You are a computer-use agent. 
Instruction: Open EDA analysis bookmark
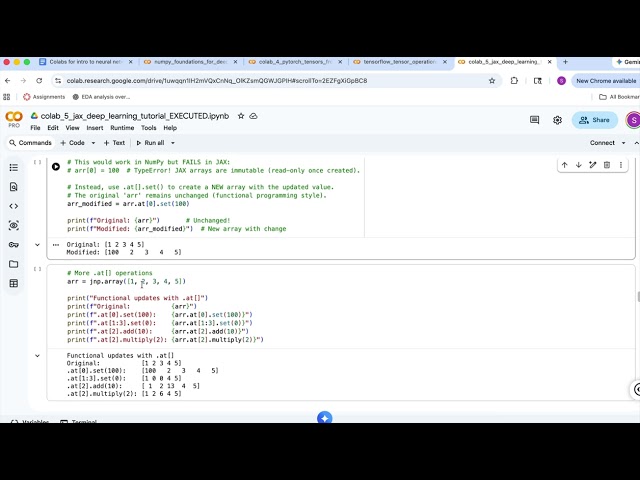click(101, 97)
